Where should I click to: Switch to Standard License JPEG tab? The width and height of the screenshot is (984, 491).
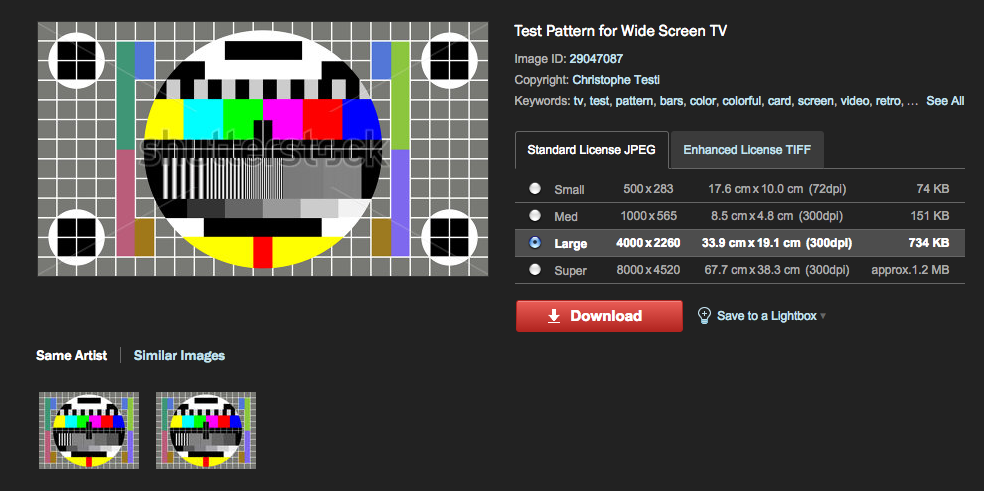click(591, 150)
